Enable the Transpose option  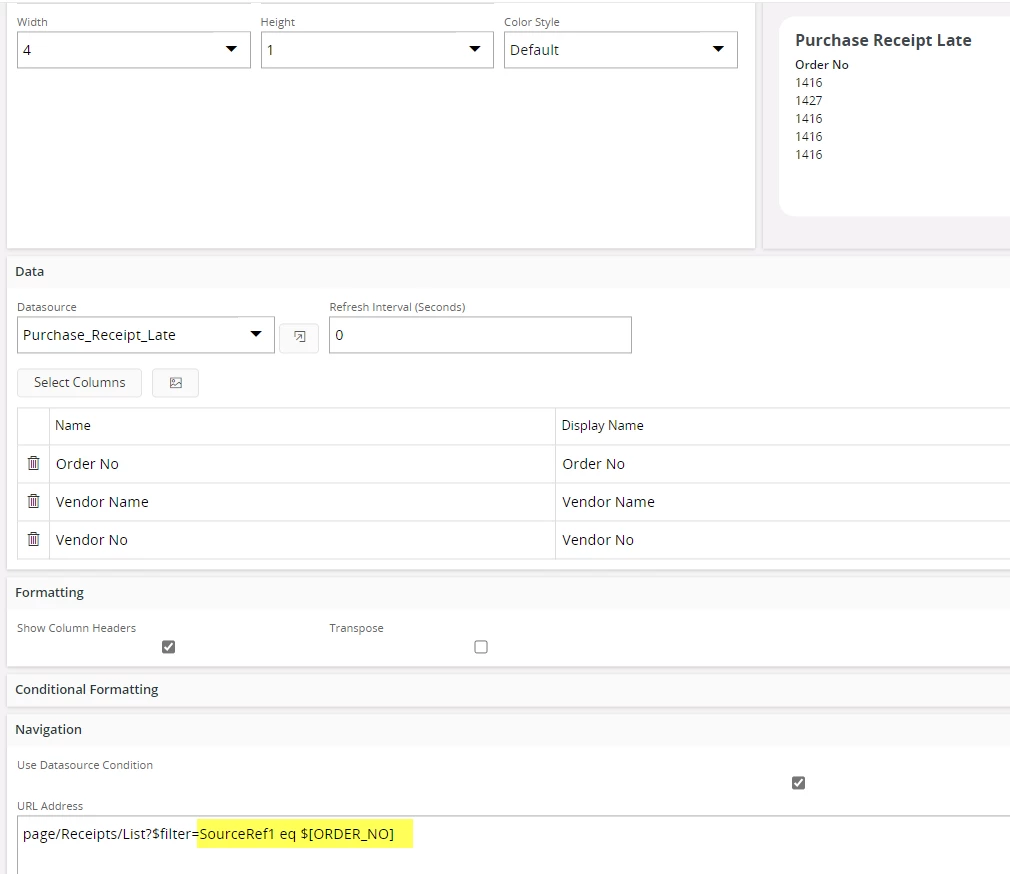(481, 647)
